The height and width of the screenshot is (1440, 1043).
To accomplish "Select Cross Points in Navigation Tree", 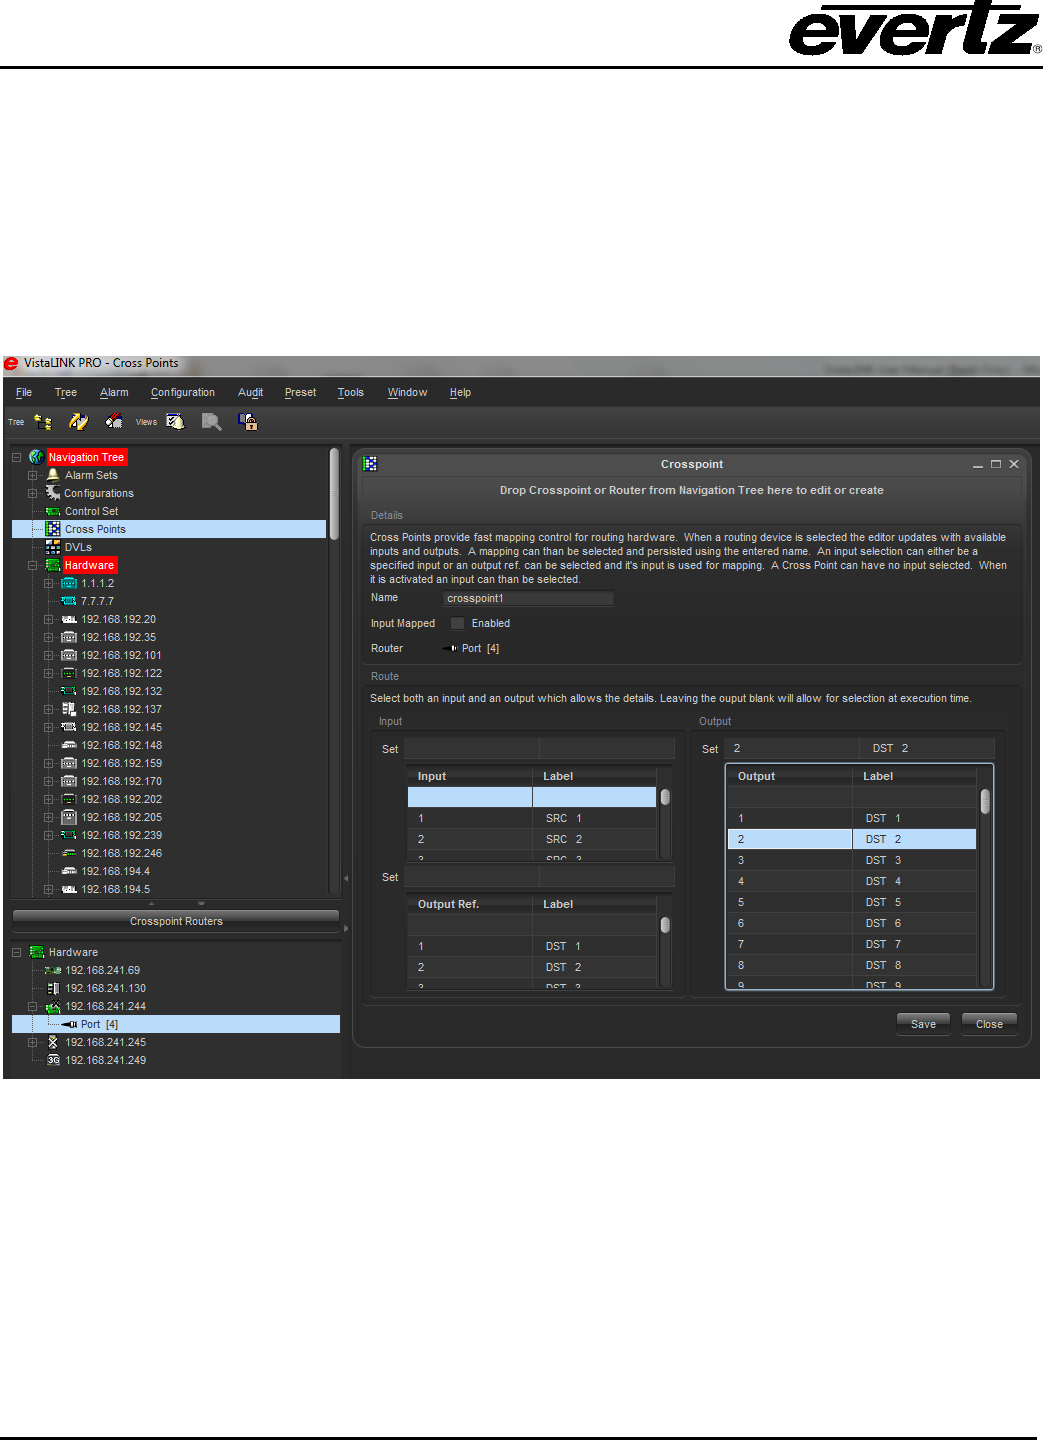I will 169,529.
